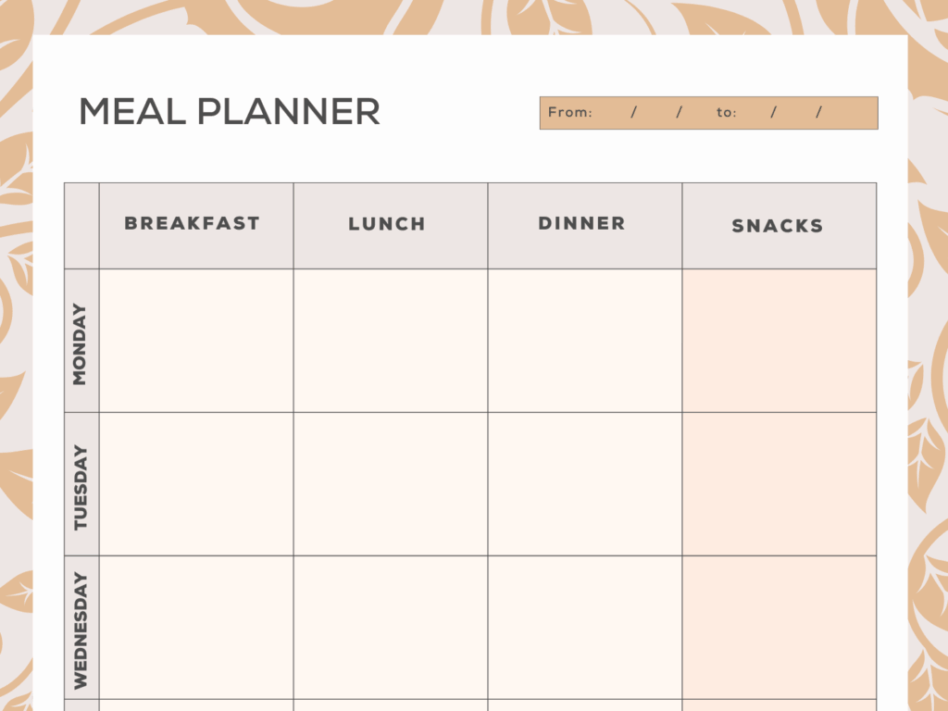The image size is (948, 711).
Task: Click the TUESDAY row label
Action: click(80, 487)
